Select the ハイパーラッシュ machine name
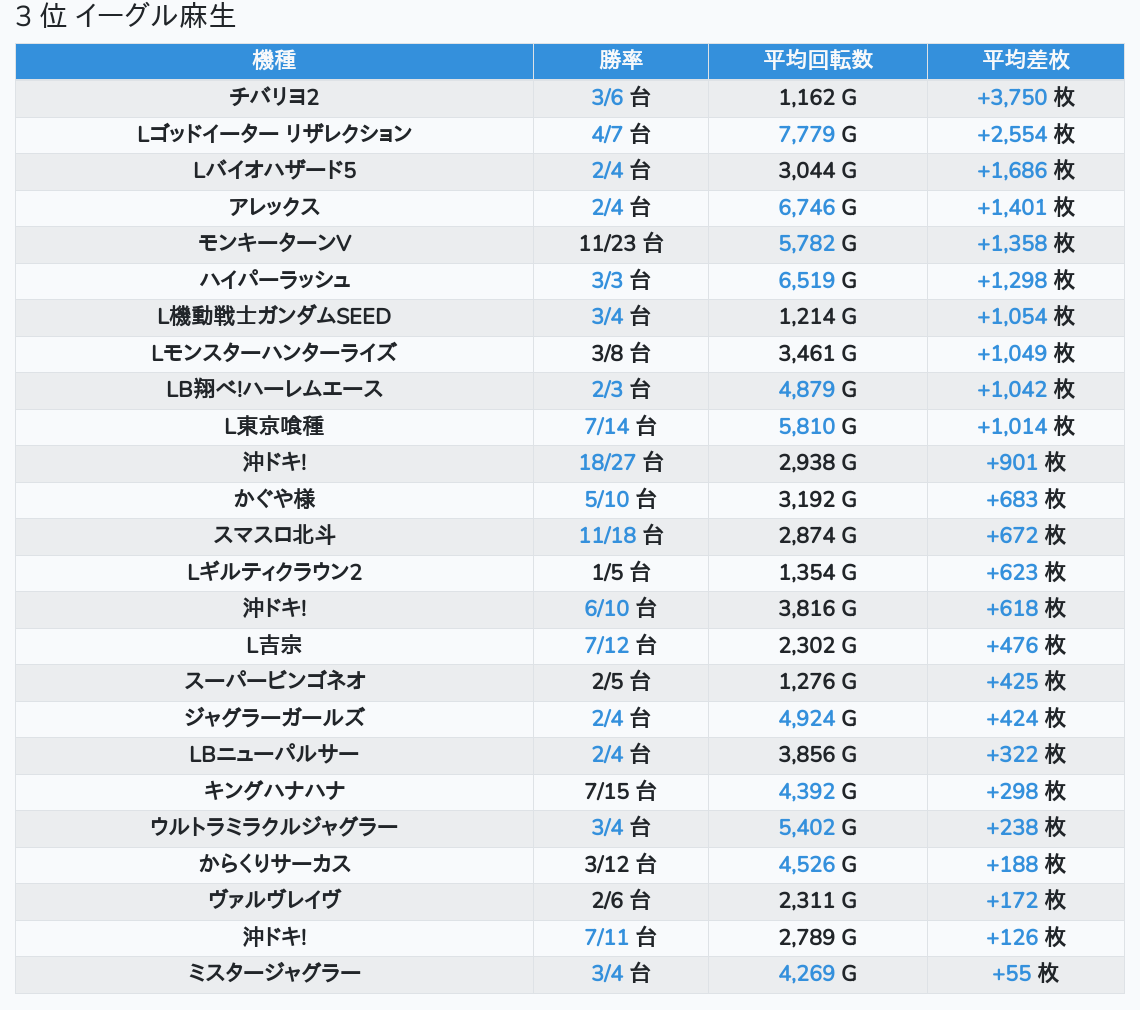Image resolution: width=1140 pixels, height=1010 pixels. [x=274, y=280]
